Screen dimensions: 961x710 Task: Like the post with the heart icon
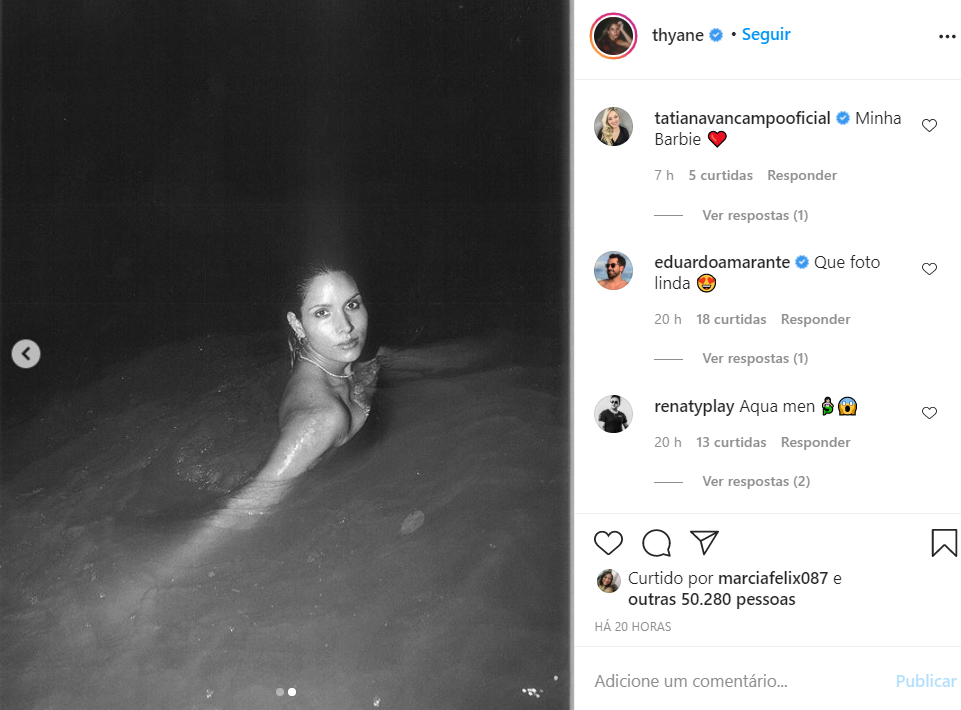[608, 543]
